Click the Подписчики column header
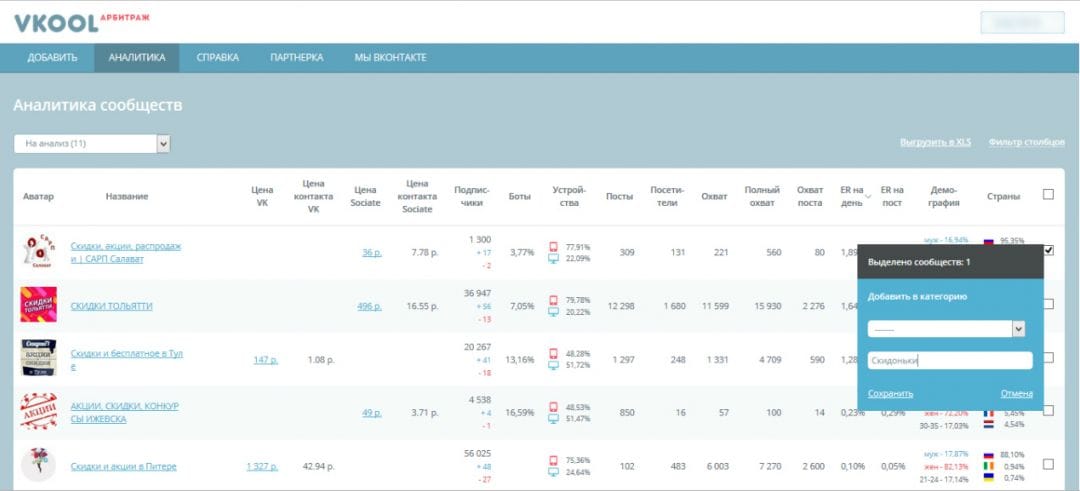The height and width of the screenshot is (491, 1080). point(472,196)
